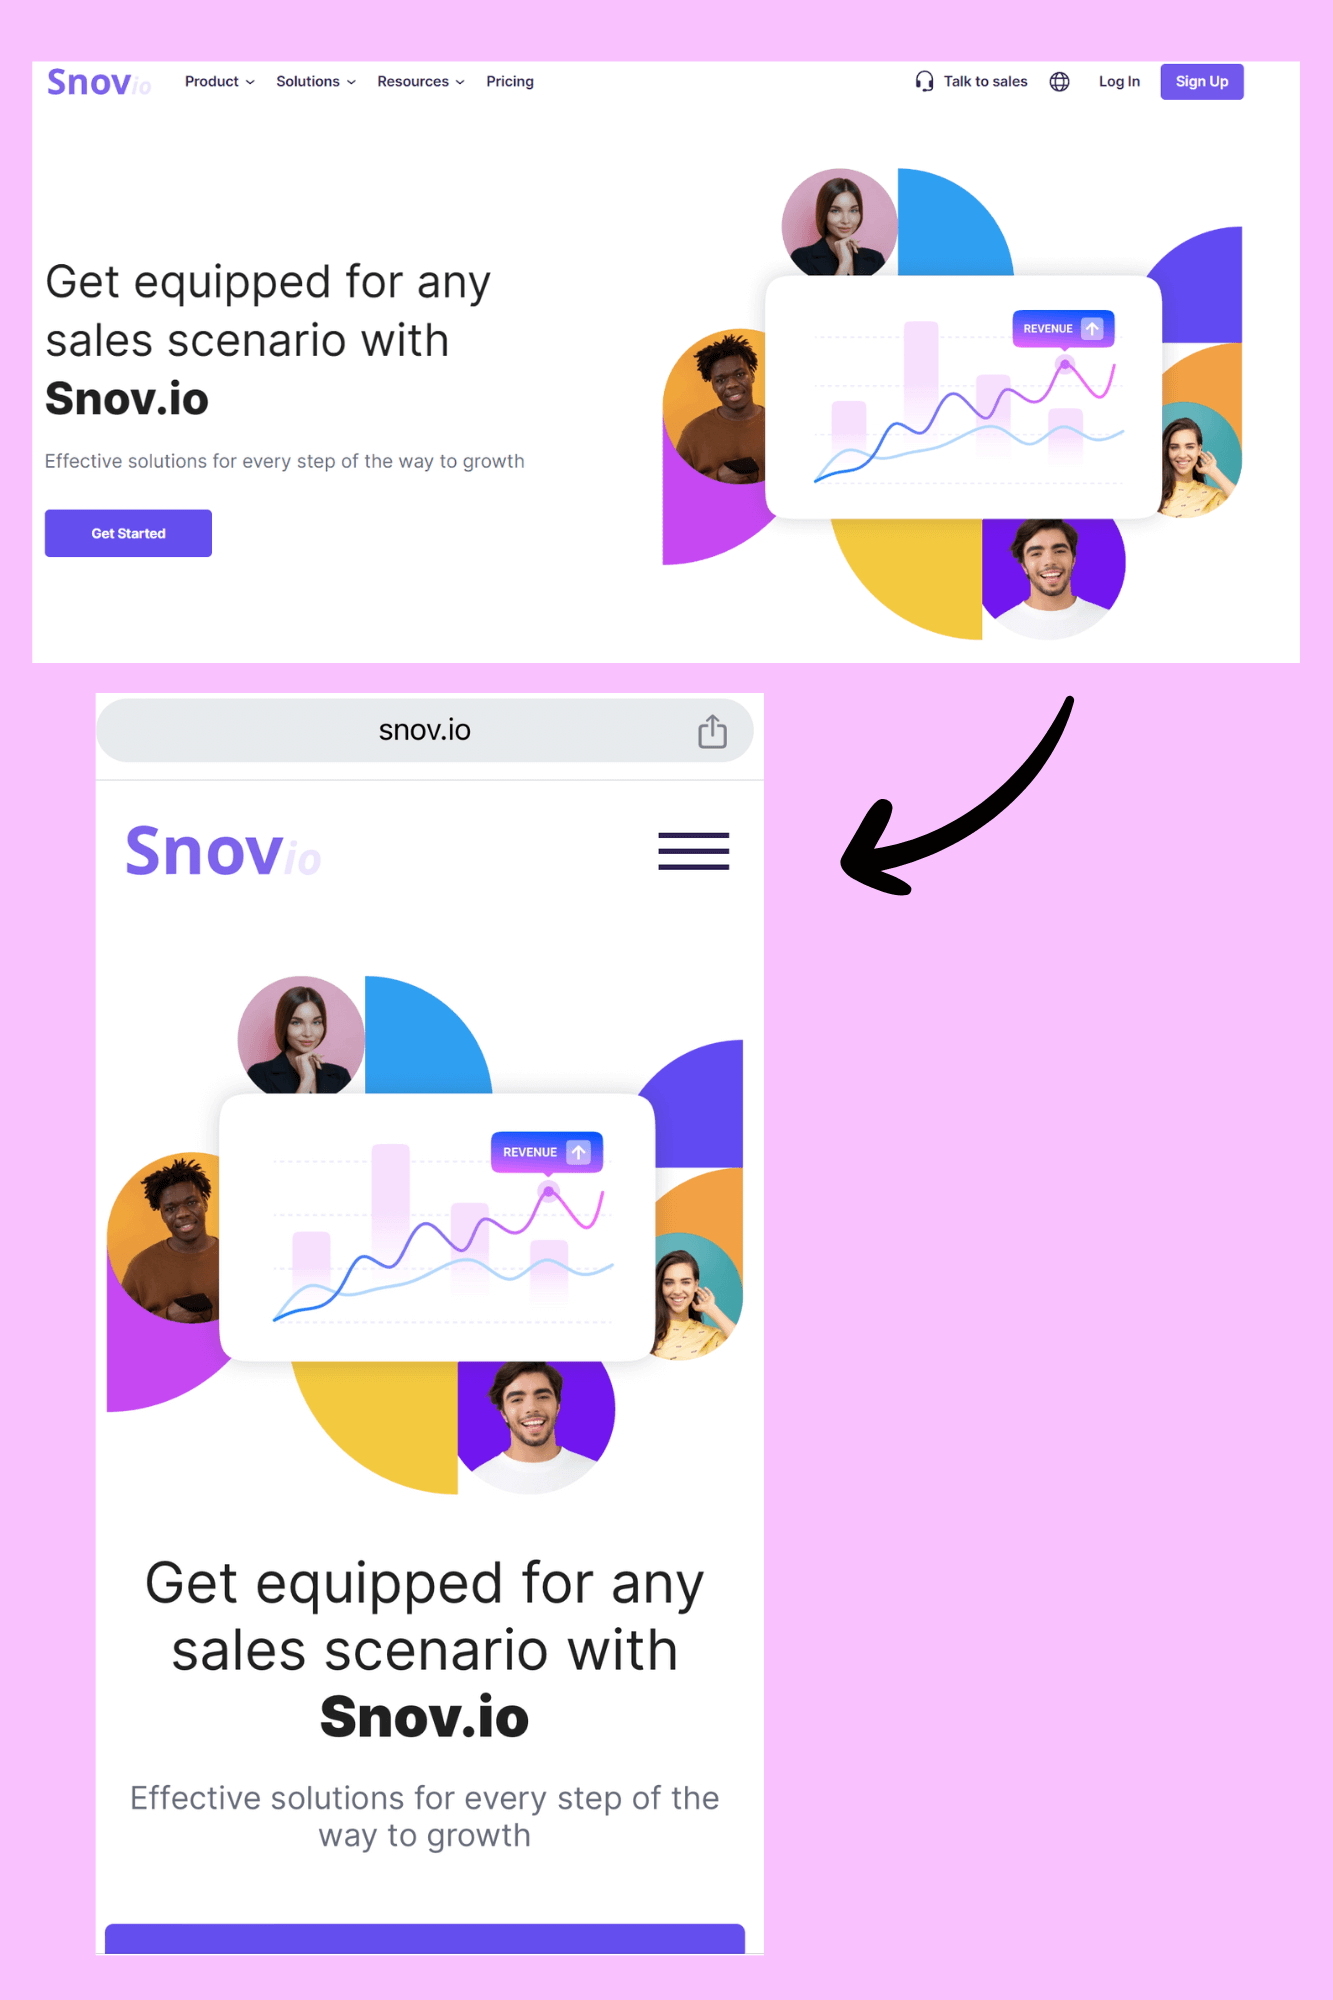Expand the Solutions dropdown menu

tap(316, 82)
